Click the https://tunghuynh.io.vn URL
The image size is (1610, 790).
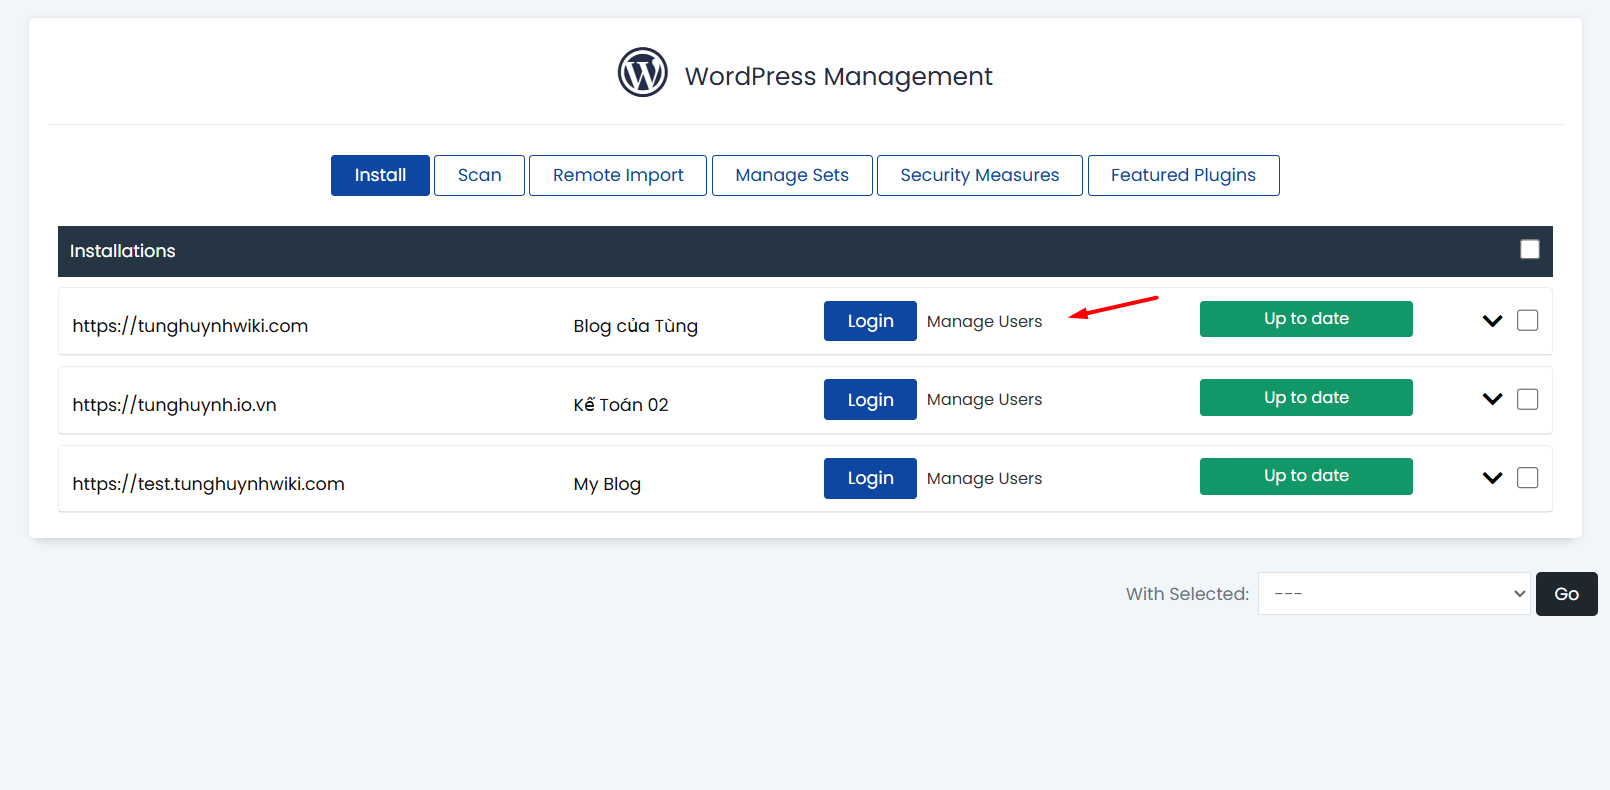click(x=174, y=405)
